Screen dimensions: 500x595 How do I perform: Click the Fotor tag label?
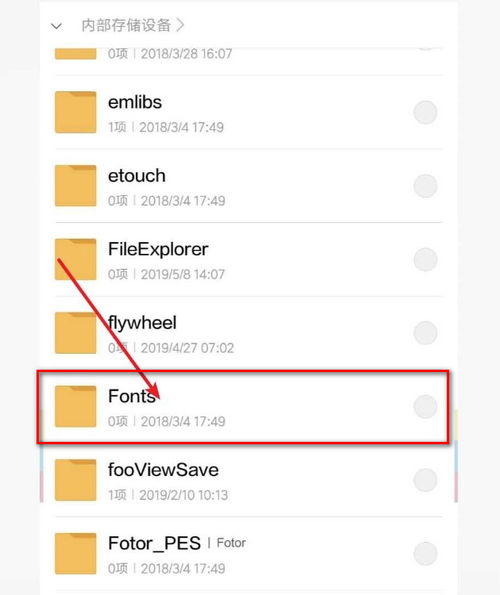(x=231, y=543)
